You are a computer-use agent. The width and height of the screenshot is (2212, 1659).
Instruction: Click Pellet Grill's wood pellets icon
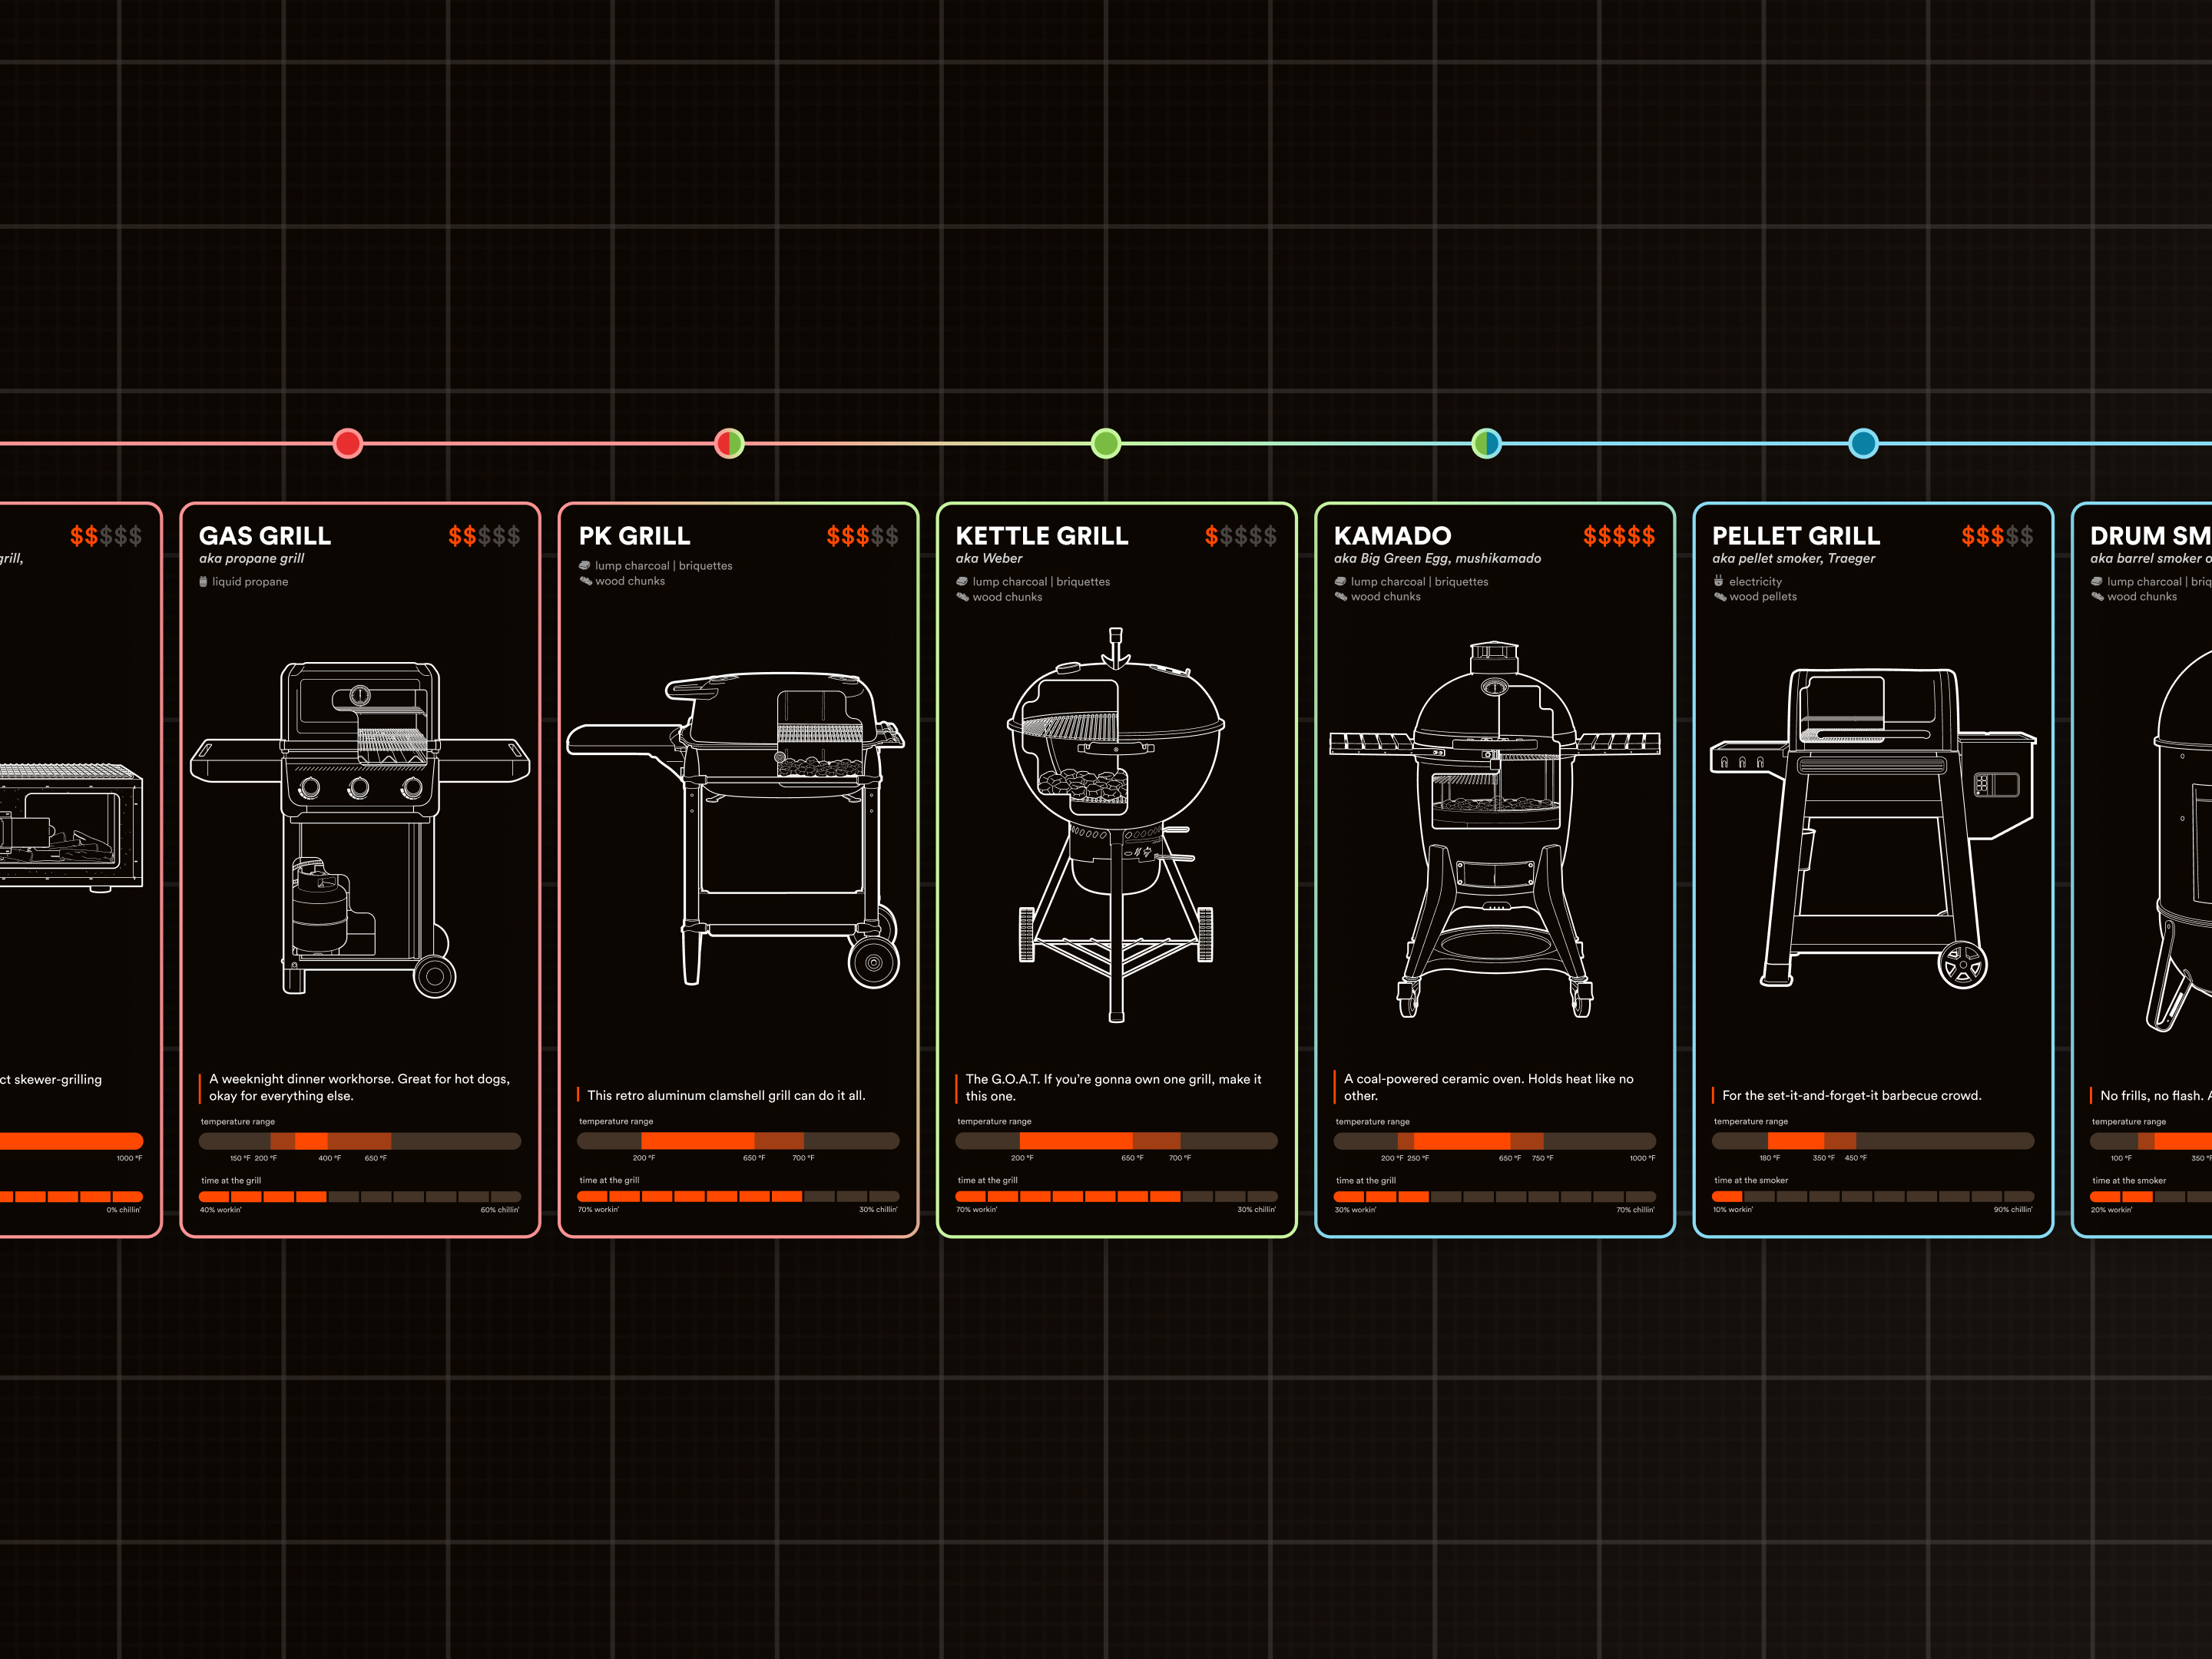click(x=1720, y=596)
